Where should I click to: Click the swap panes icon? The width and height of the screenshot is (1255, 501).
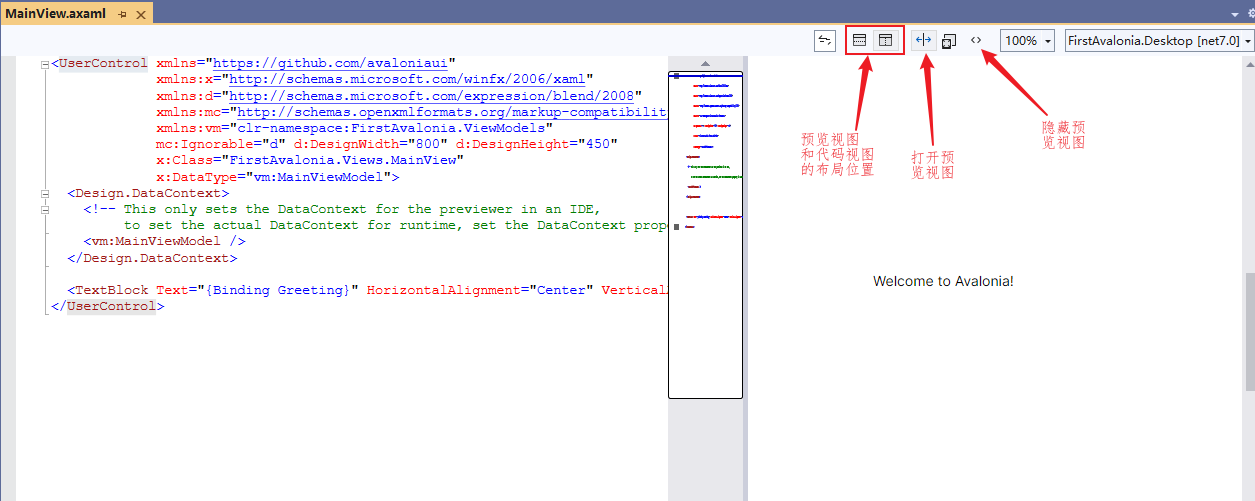825,41
